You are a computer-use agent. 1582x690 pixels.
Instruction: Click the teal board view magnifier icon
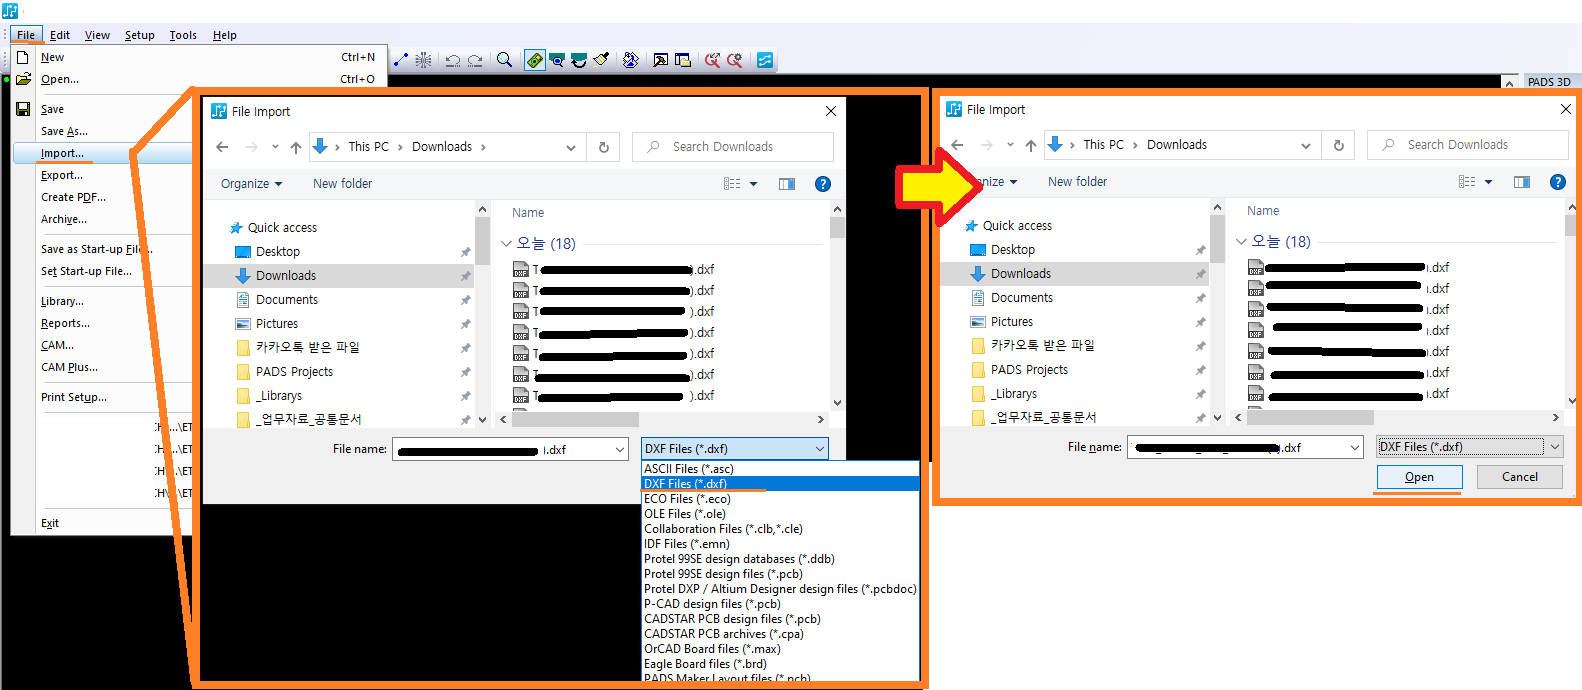(557, 60)
